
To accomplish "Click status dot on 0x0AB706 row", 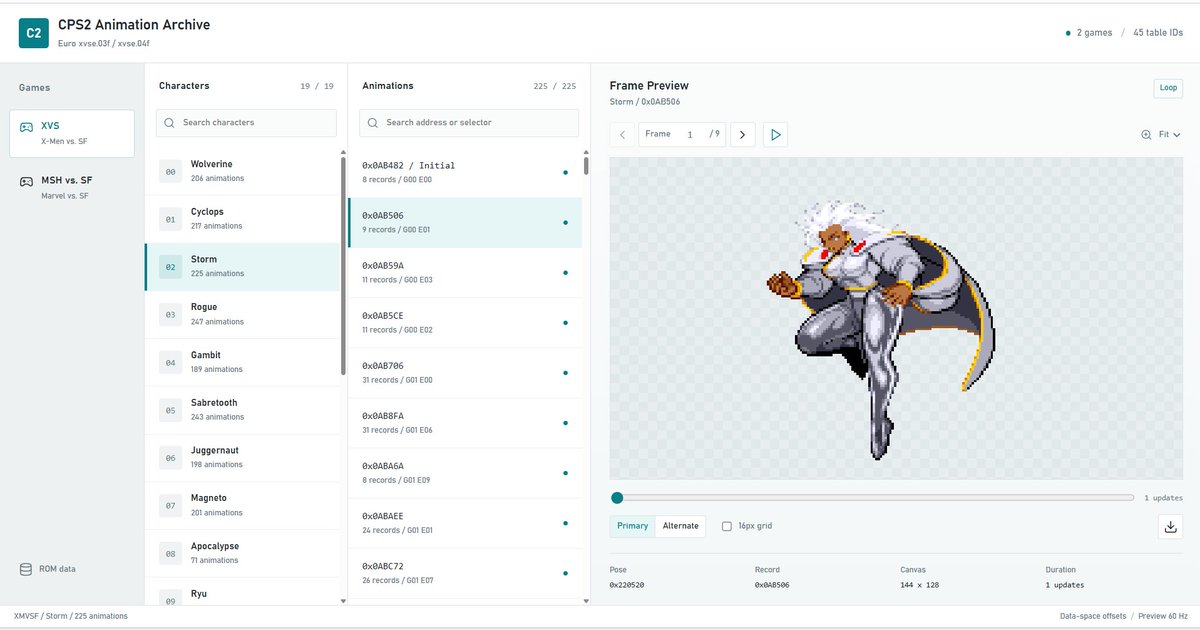I will [565, 373].
